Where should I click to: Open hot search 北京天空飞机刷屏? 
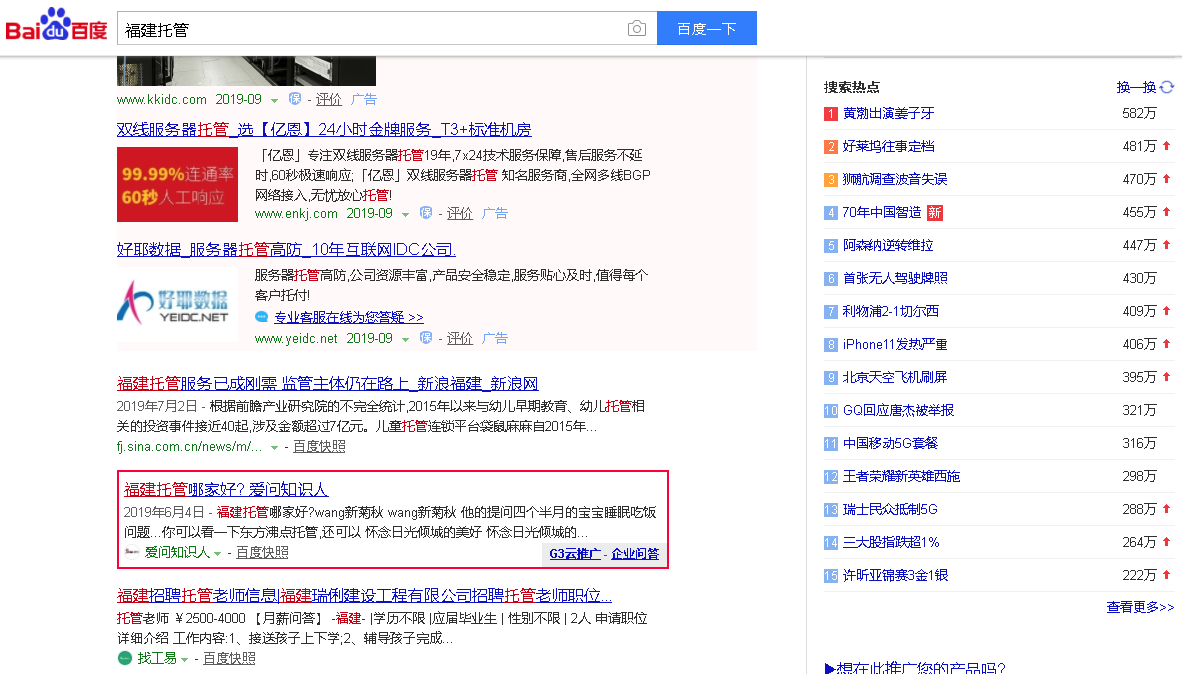pyautogui.click(x=895, y=377)
